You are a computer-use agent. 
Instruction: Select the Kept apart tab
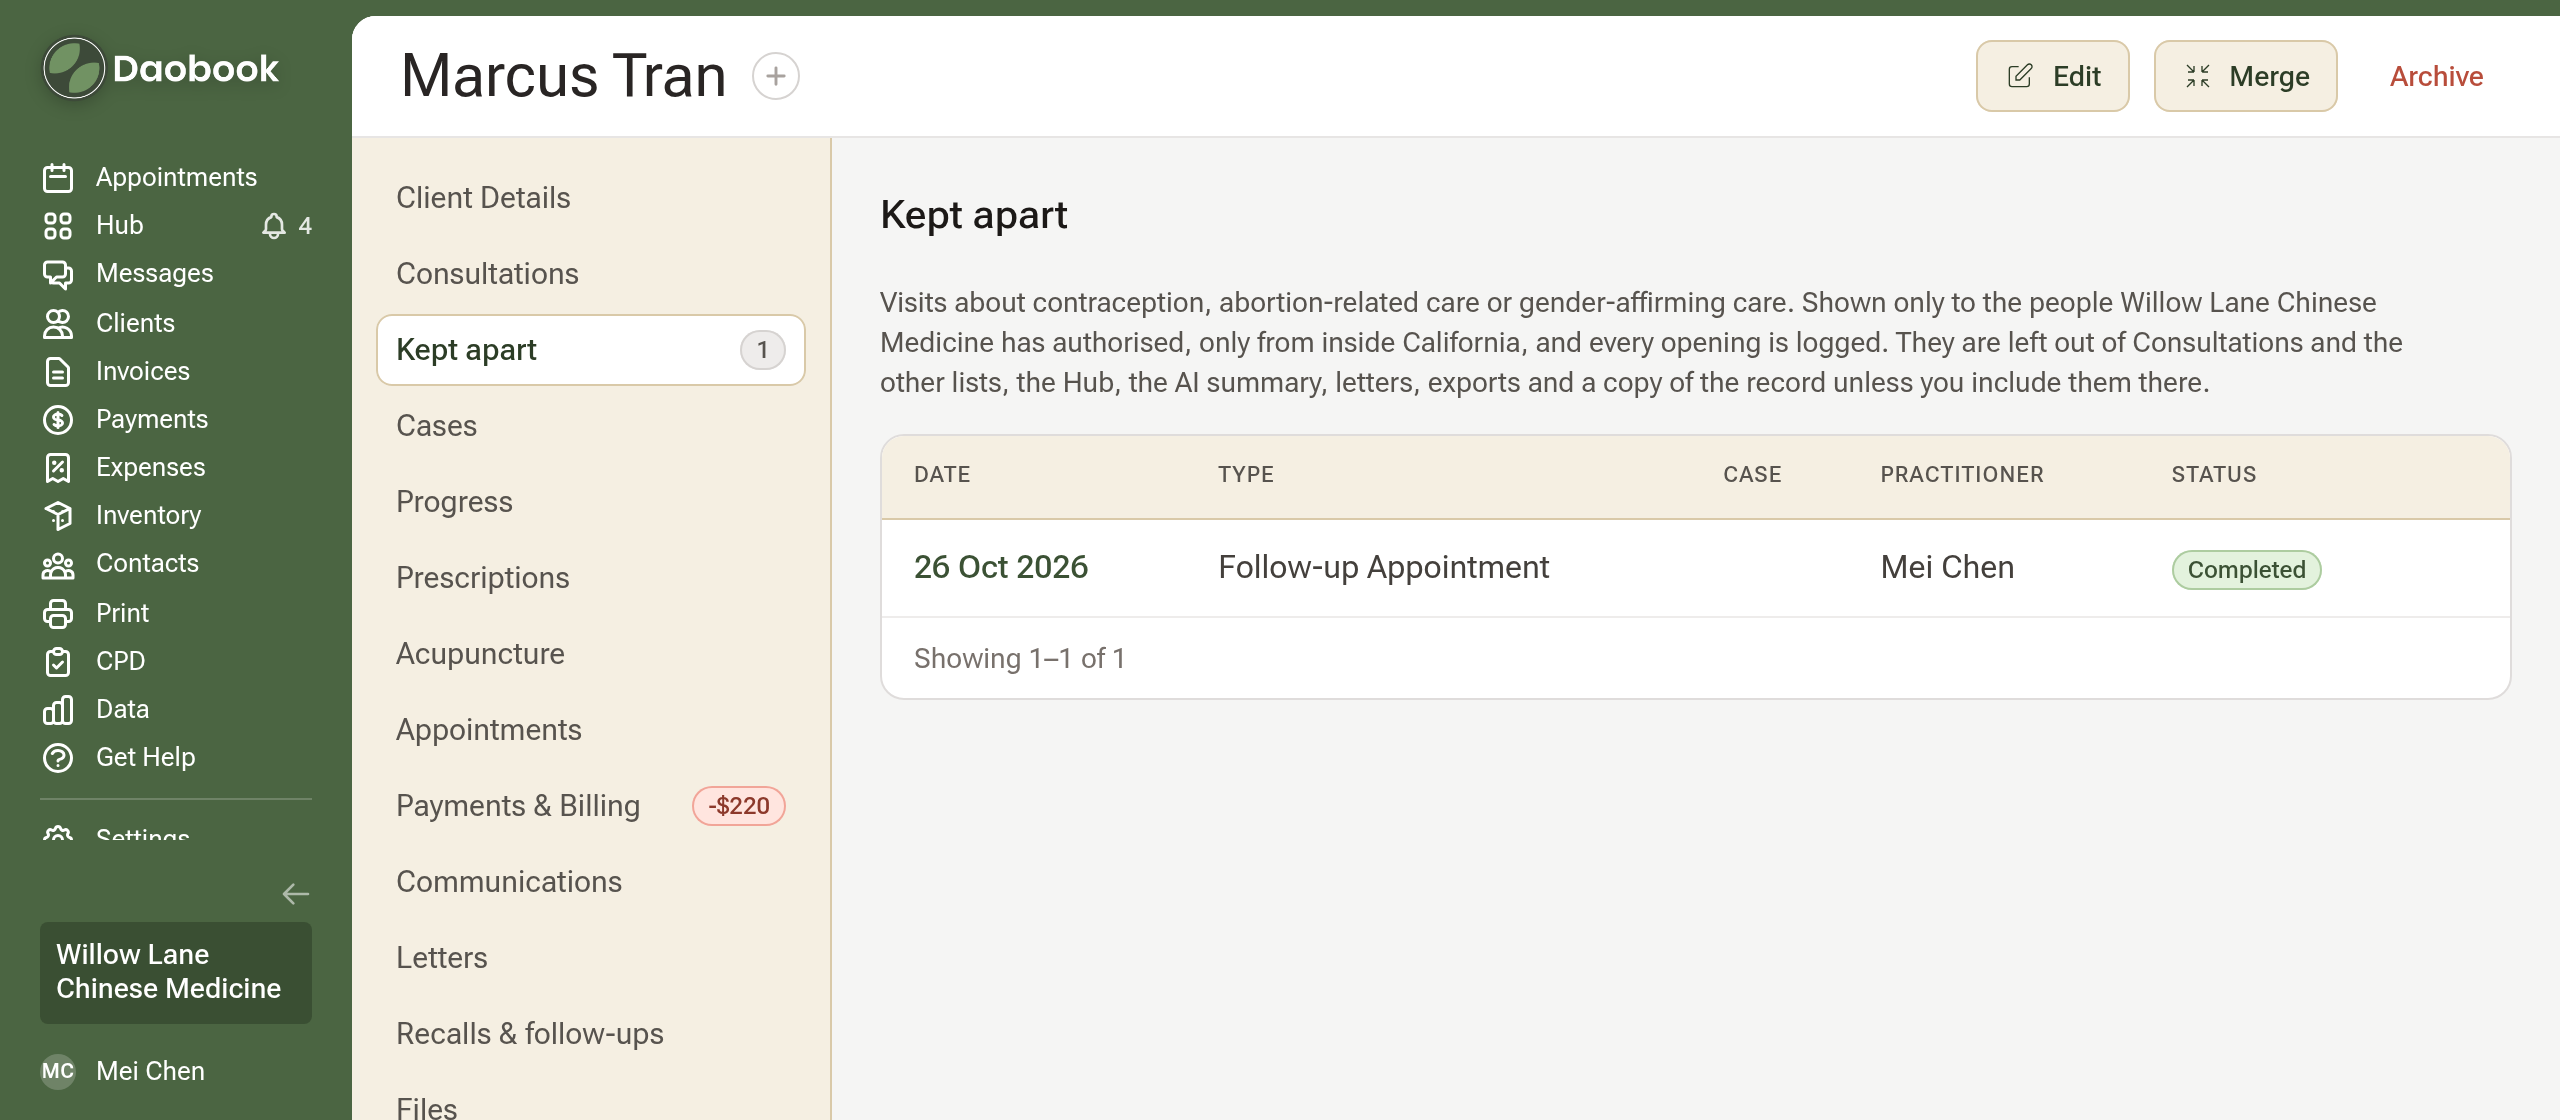tap(590, 350)
